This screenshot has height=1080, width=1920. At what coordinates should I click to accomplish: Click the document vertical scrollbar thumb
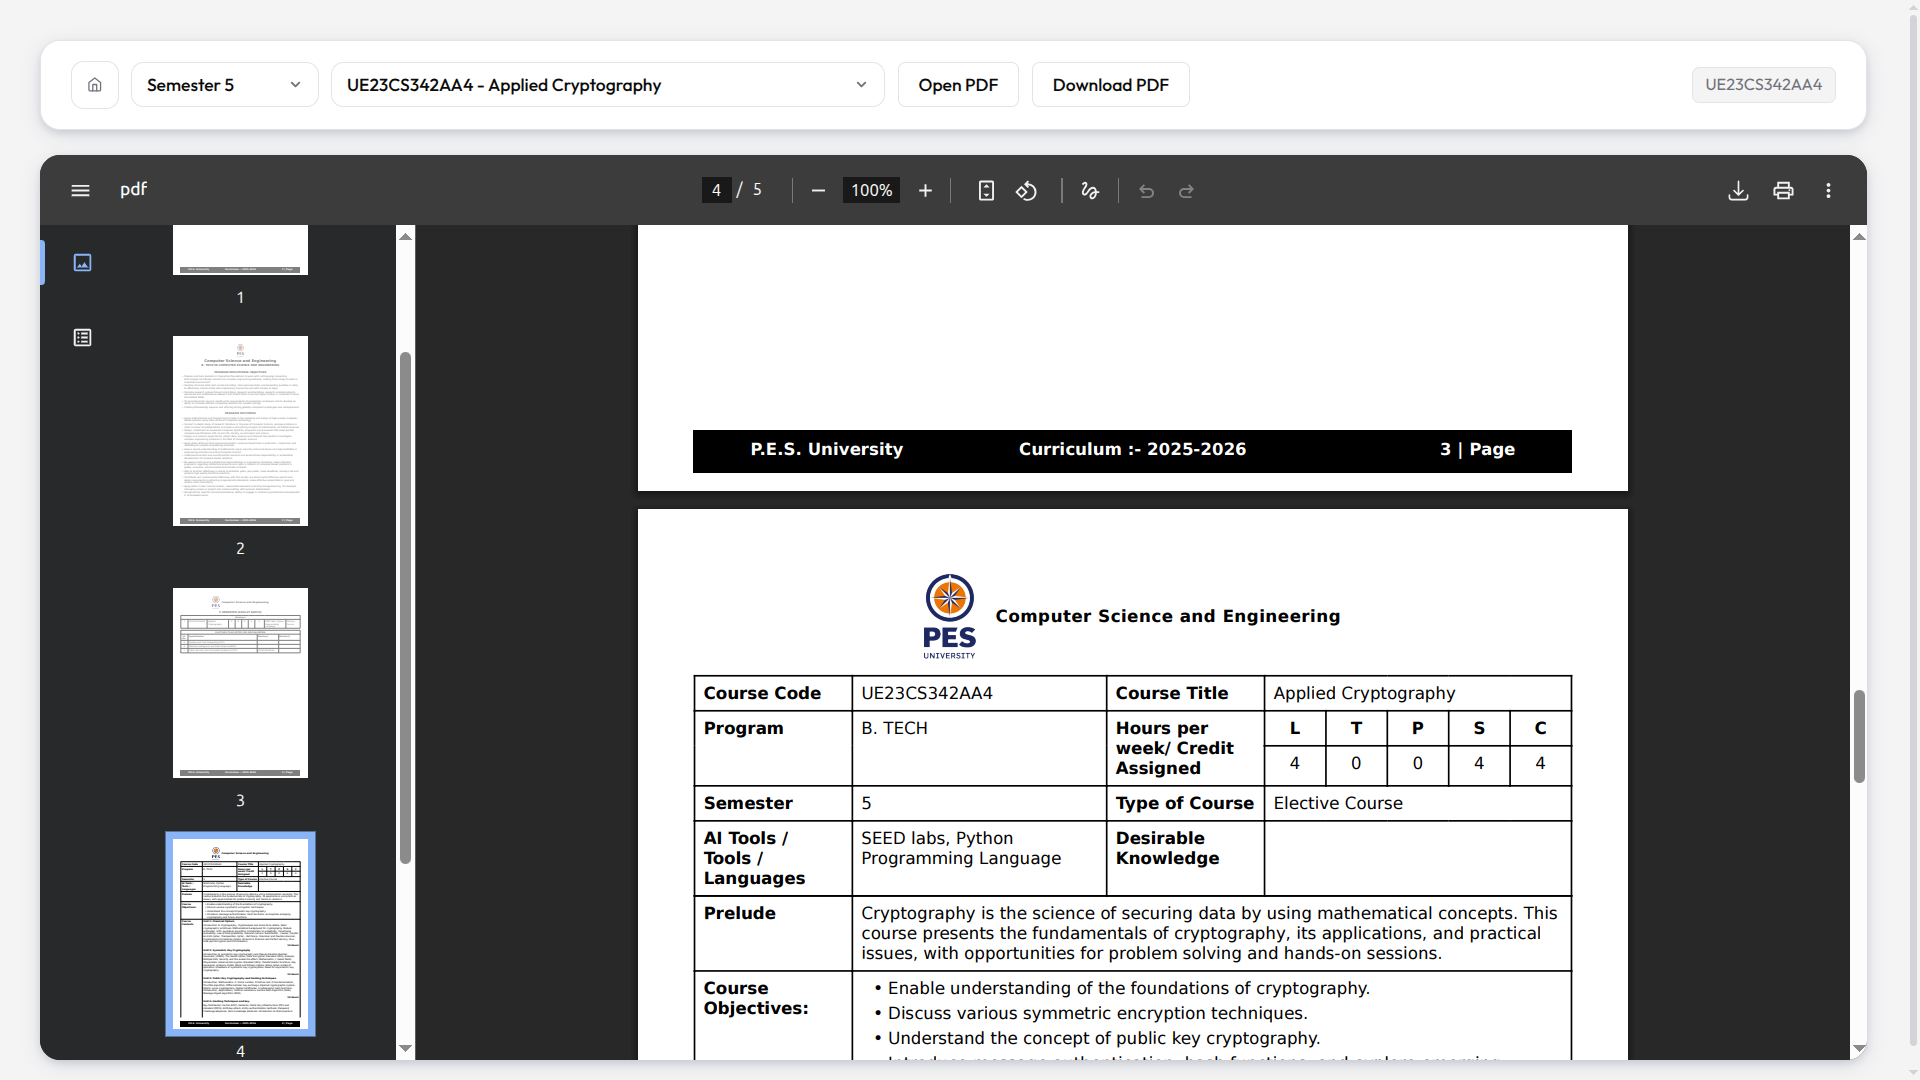[1859, 736]
